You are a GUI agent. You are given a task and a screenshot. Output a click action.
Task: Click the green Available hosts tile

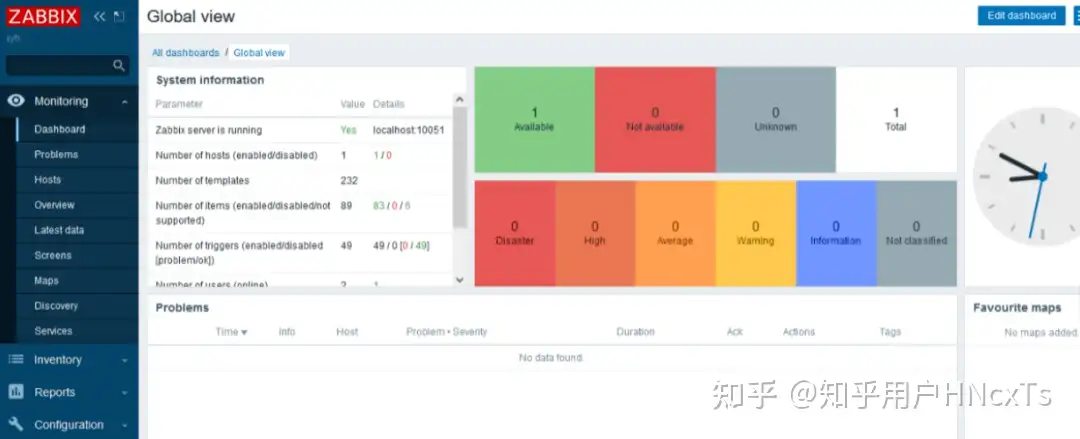(x=534, y=119)
